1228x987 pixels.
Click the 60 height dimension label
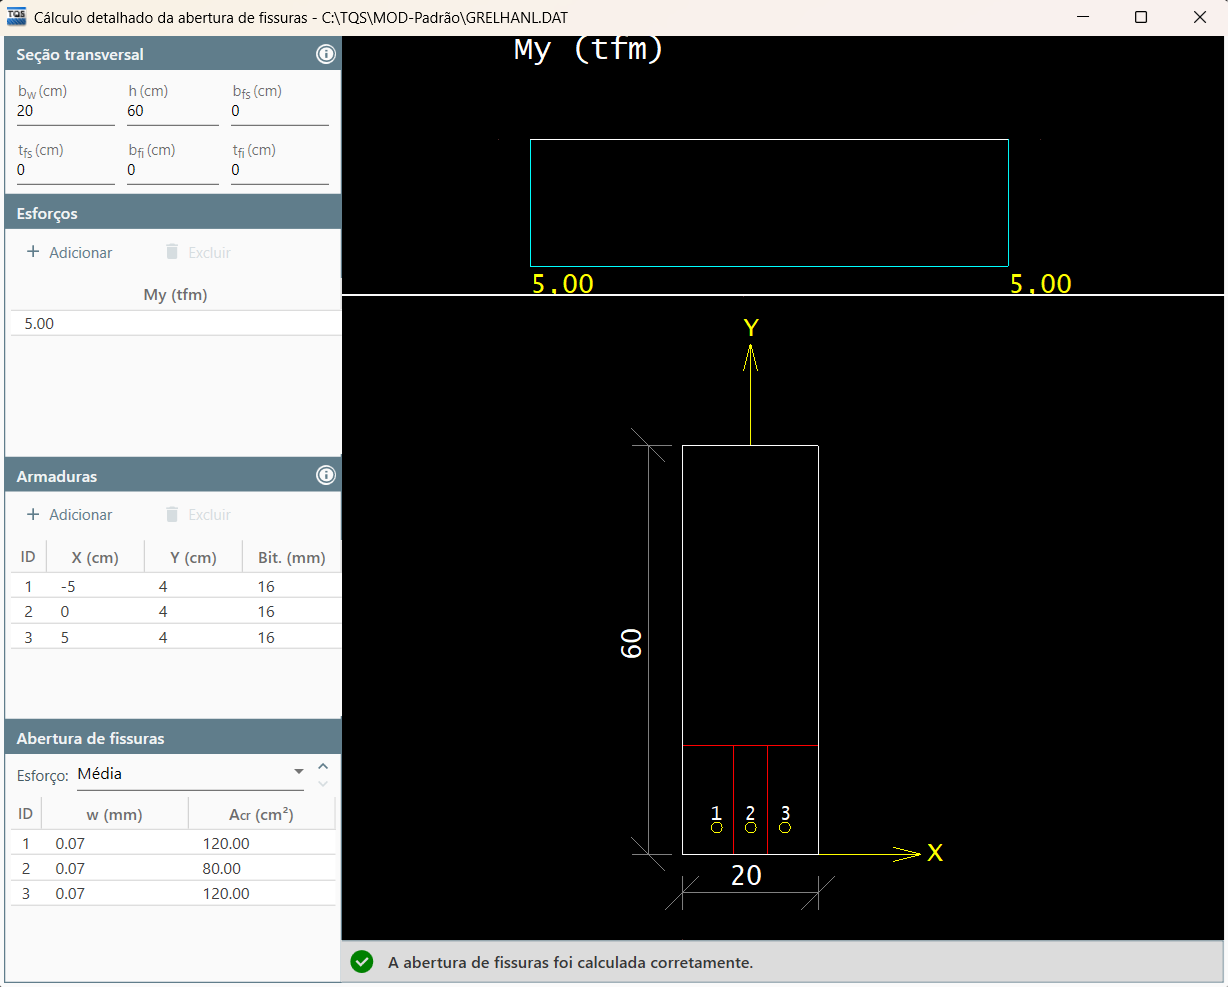631,643
